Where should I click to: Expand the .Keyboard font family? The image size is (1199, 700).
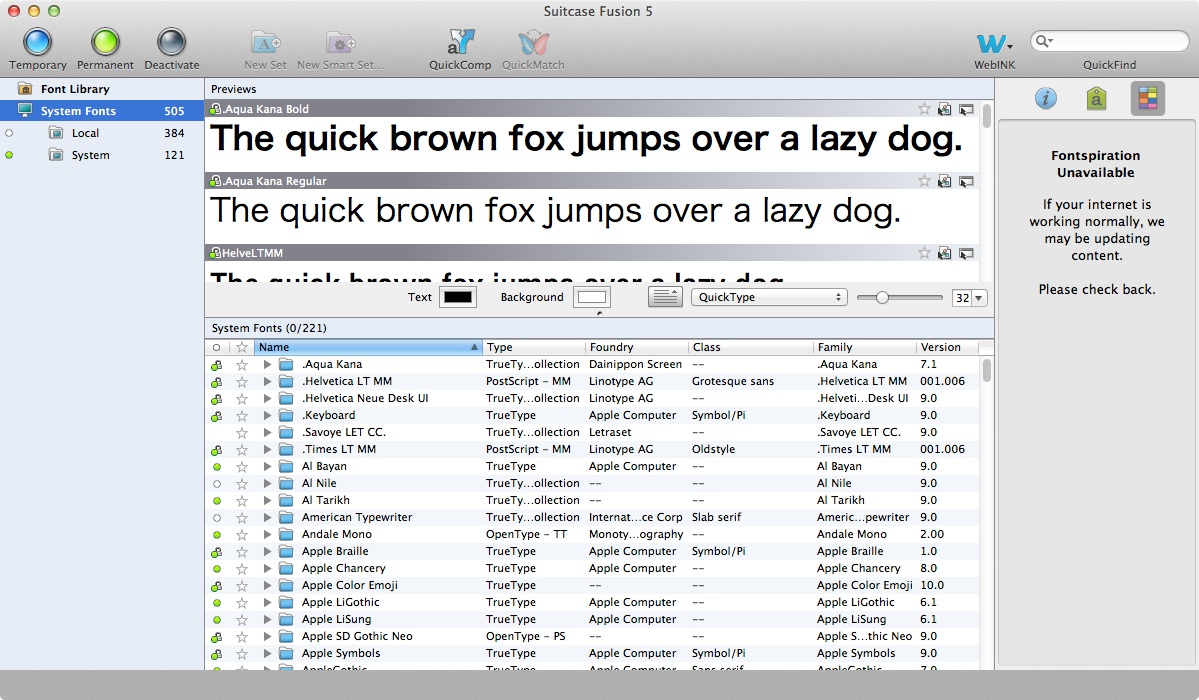pyautogui.click(x=267, y=415)
